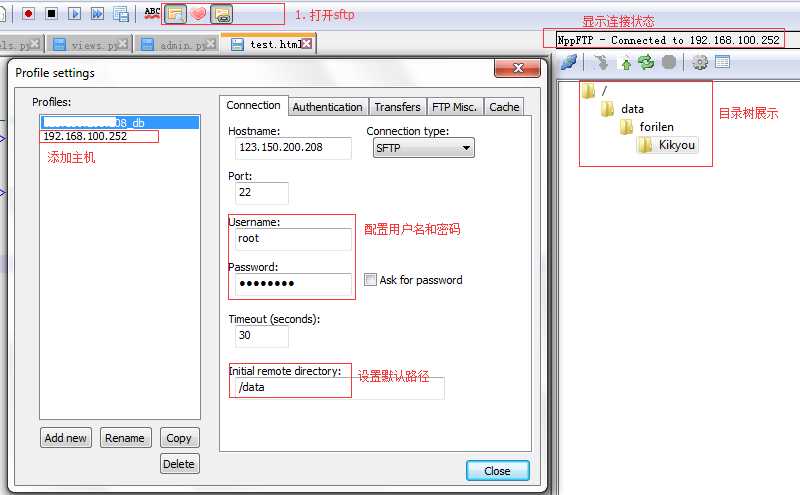Click the macro playback single arrow icon
The height and width of the screenshot is (495, 800).
coord(74,13)
